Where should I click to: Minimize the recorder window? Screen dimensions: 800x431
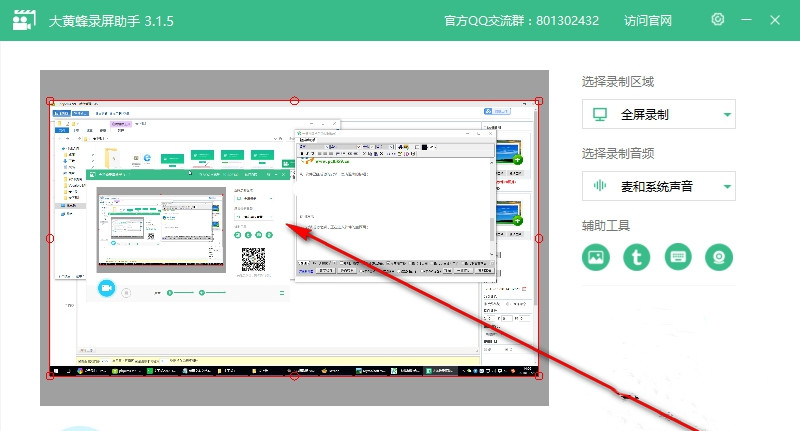tap(746, 20)
